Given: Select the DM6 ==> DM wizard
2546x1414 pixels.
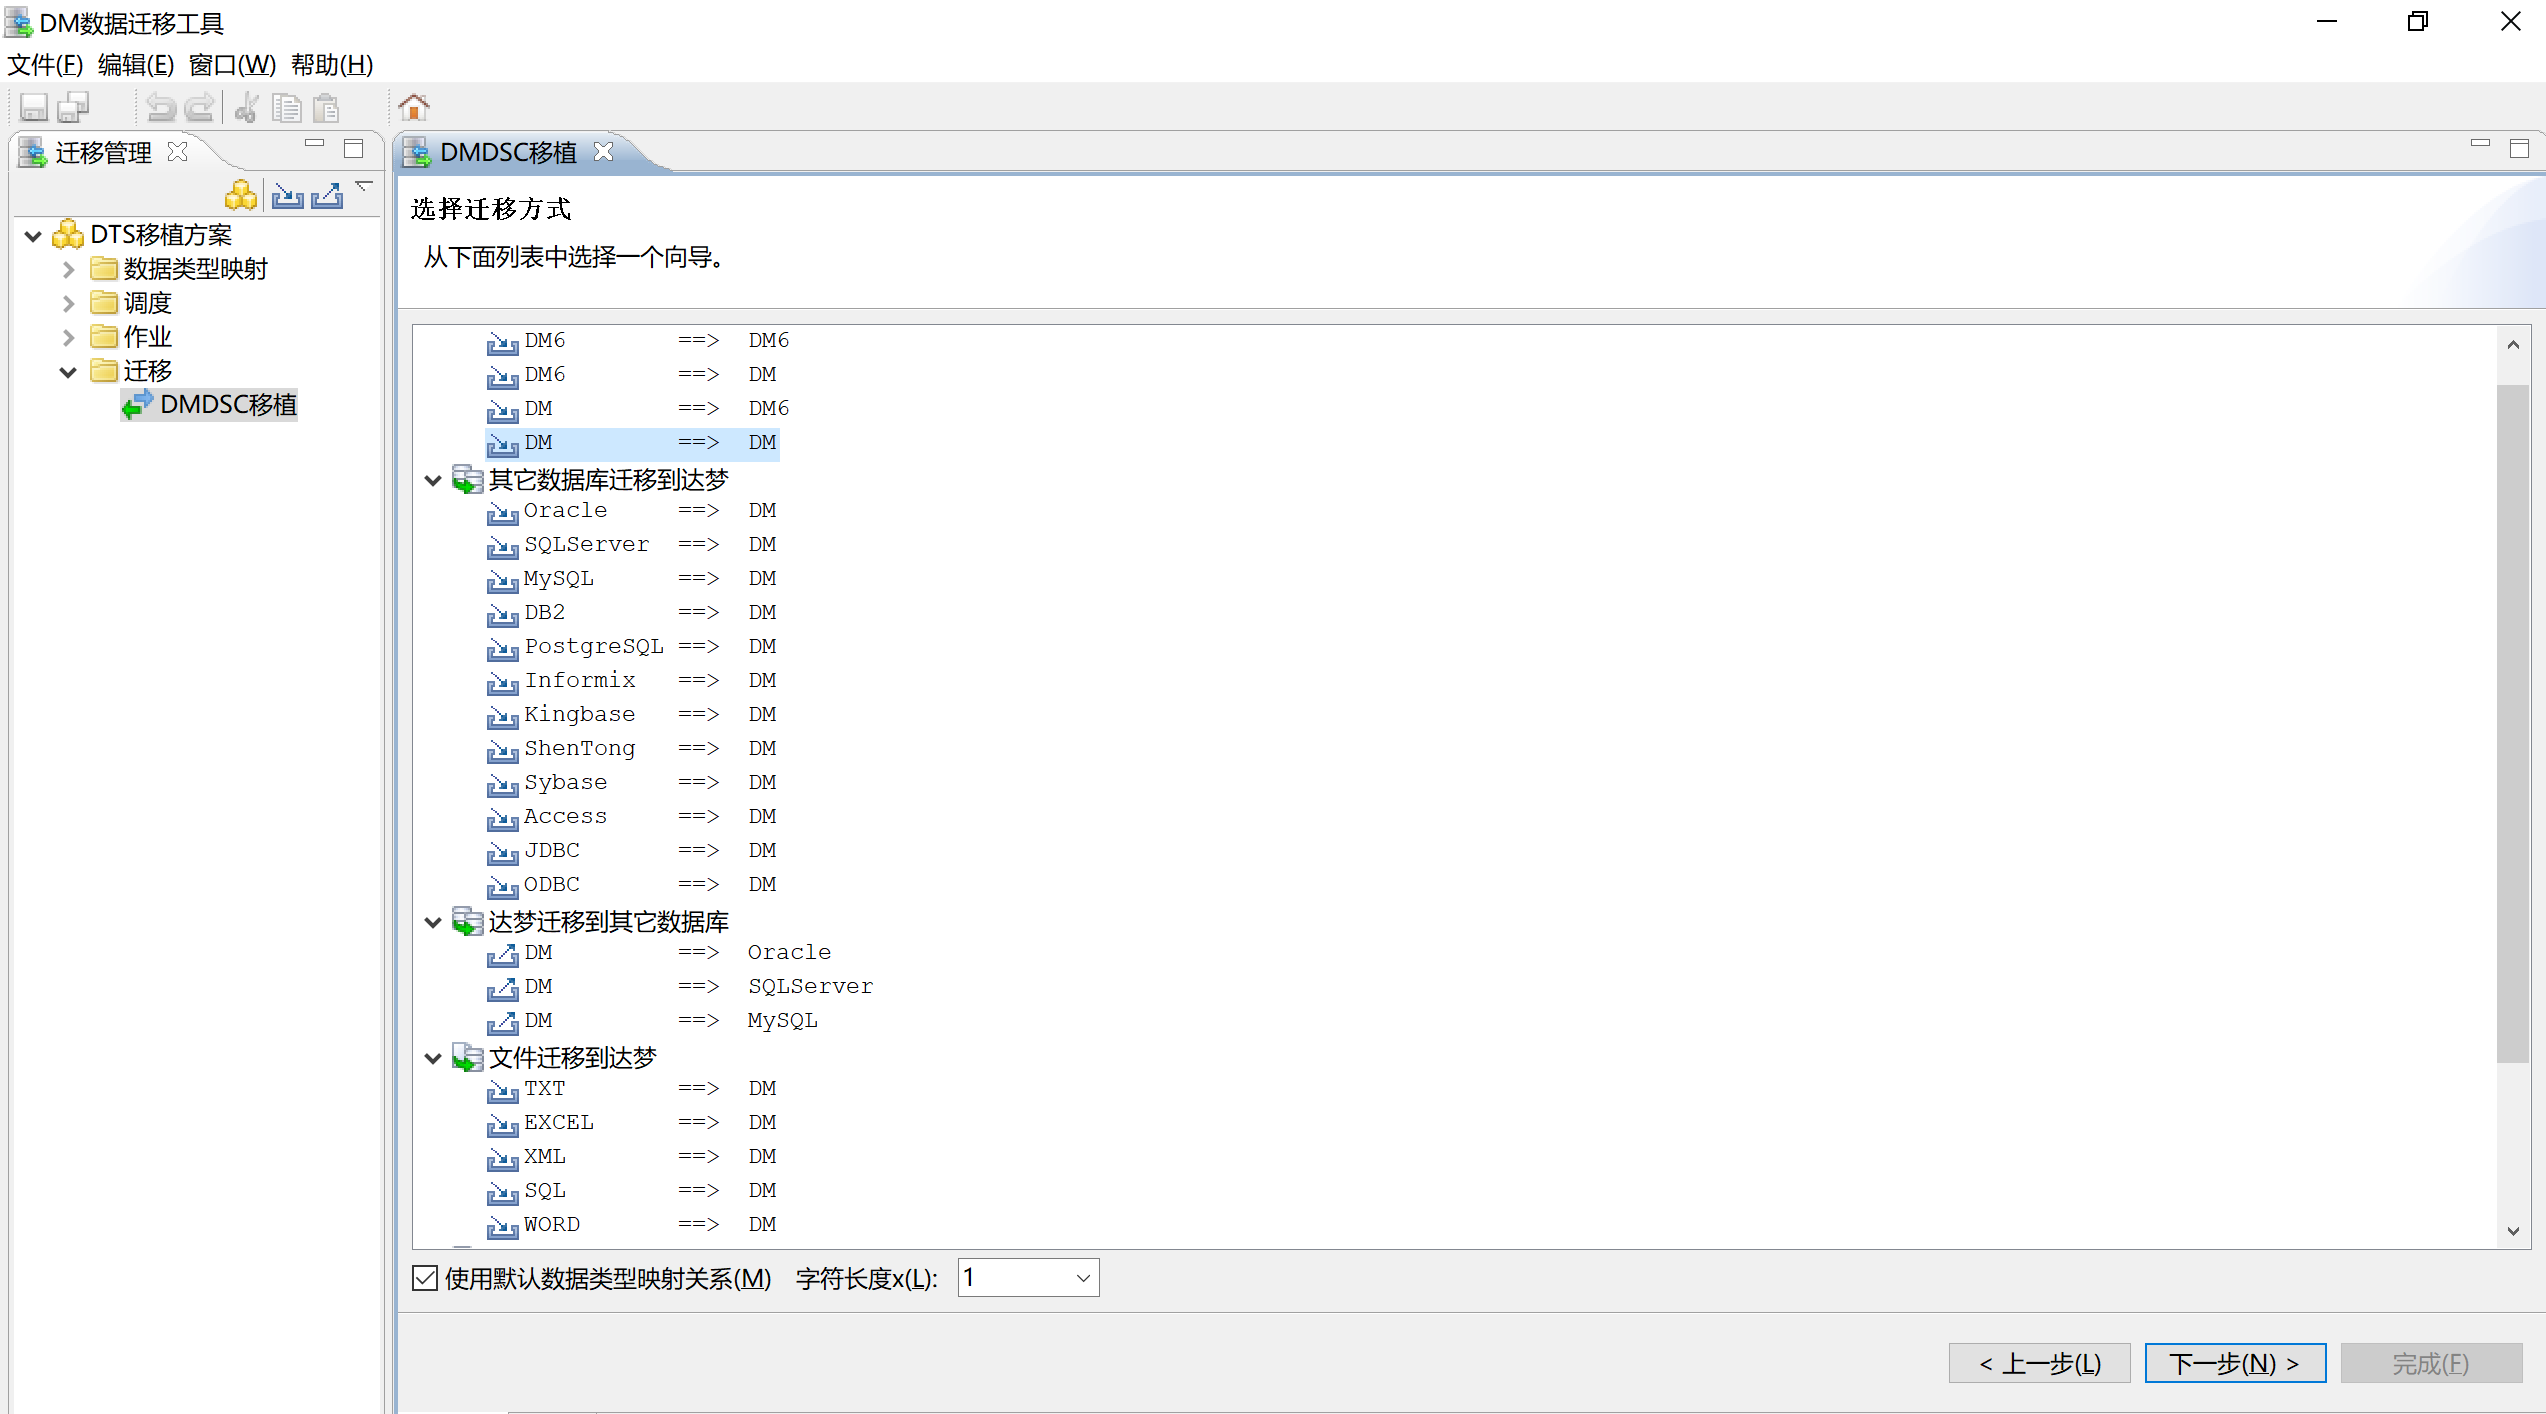Looking at the screenshot, I should (x=632, y=375).
